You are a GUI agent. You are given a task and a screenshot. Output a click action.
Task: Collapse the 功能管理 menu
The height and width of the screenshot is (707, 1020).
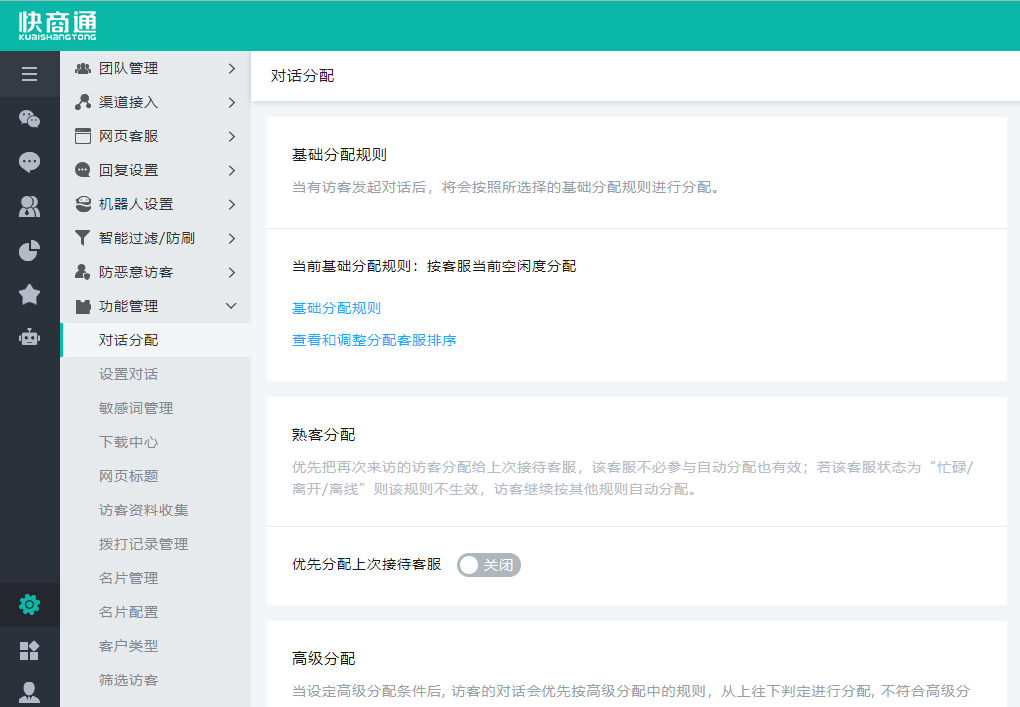point(155,306)
